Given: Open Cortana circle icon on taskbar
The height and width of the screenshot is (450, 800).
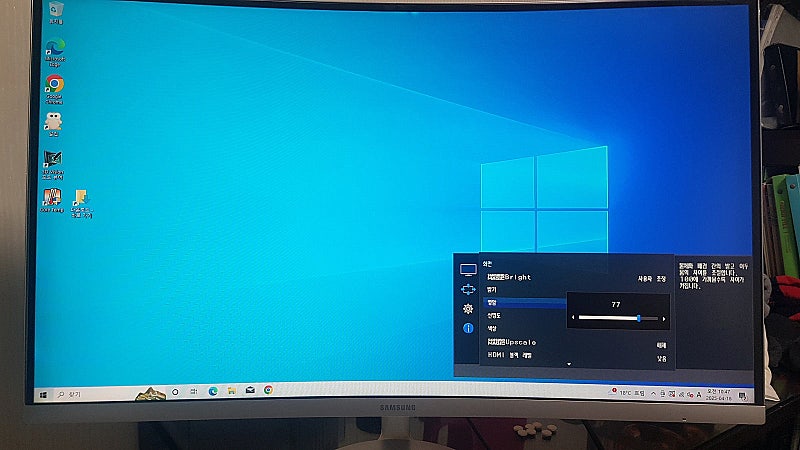Looking at the screenshot, I should 175,392.
